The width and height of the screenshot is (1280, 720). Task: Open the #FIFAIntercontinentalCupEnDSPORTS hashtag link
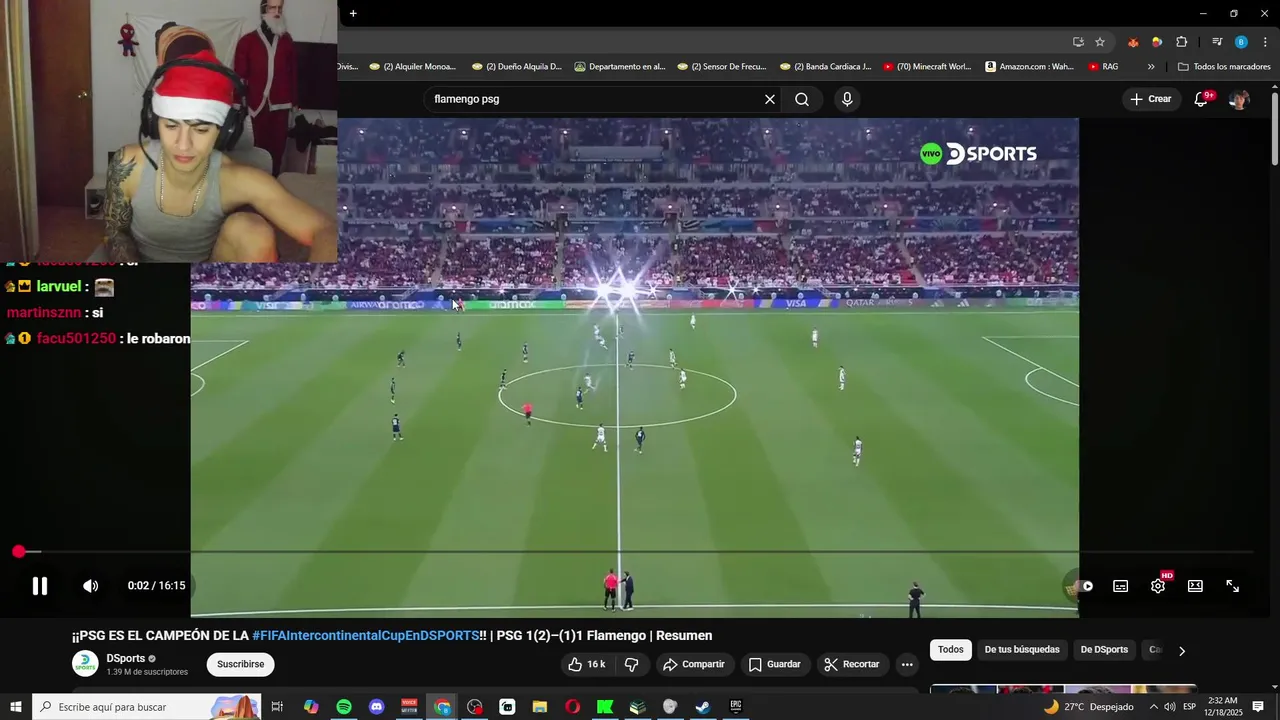(x=365, y=636)
